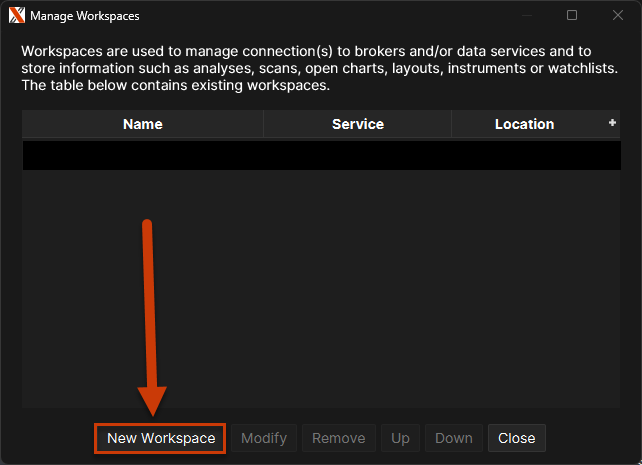642x465 pixels.
Task: Click the Manage Workspaces title text
Action: [x=85, y=16]
